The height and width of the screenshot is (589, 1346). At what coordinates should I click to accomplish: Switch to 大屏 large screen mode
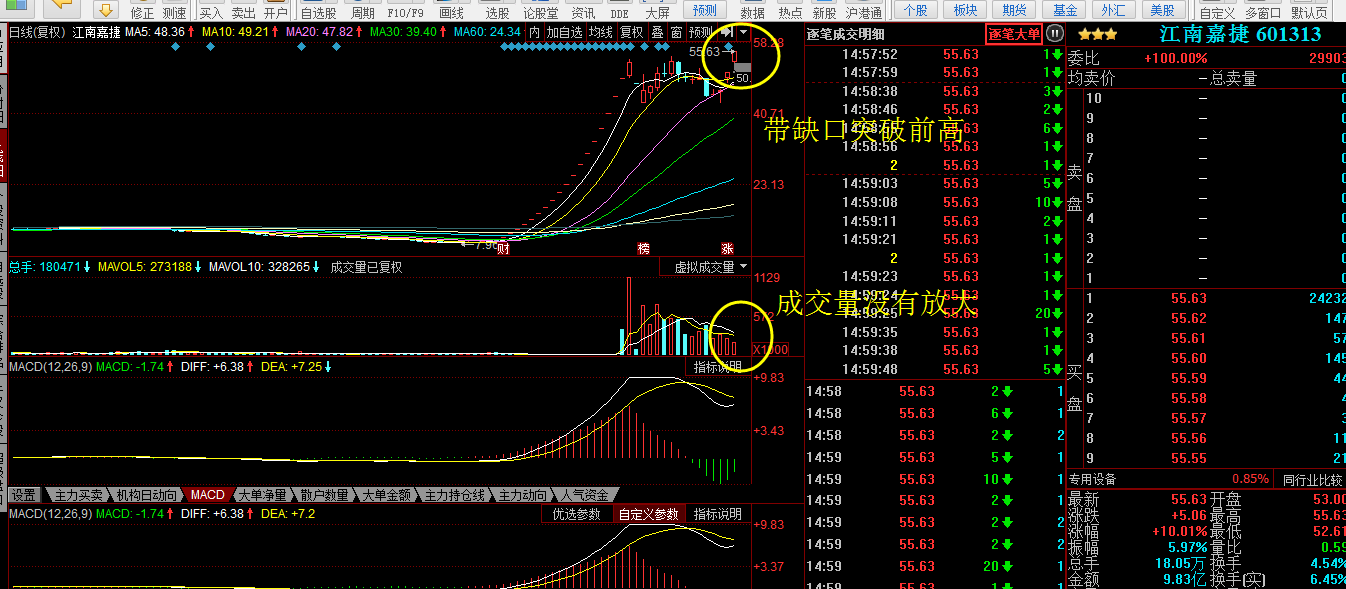657,13
